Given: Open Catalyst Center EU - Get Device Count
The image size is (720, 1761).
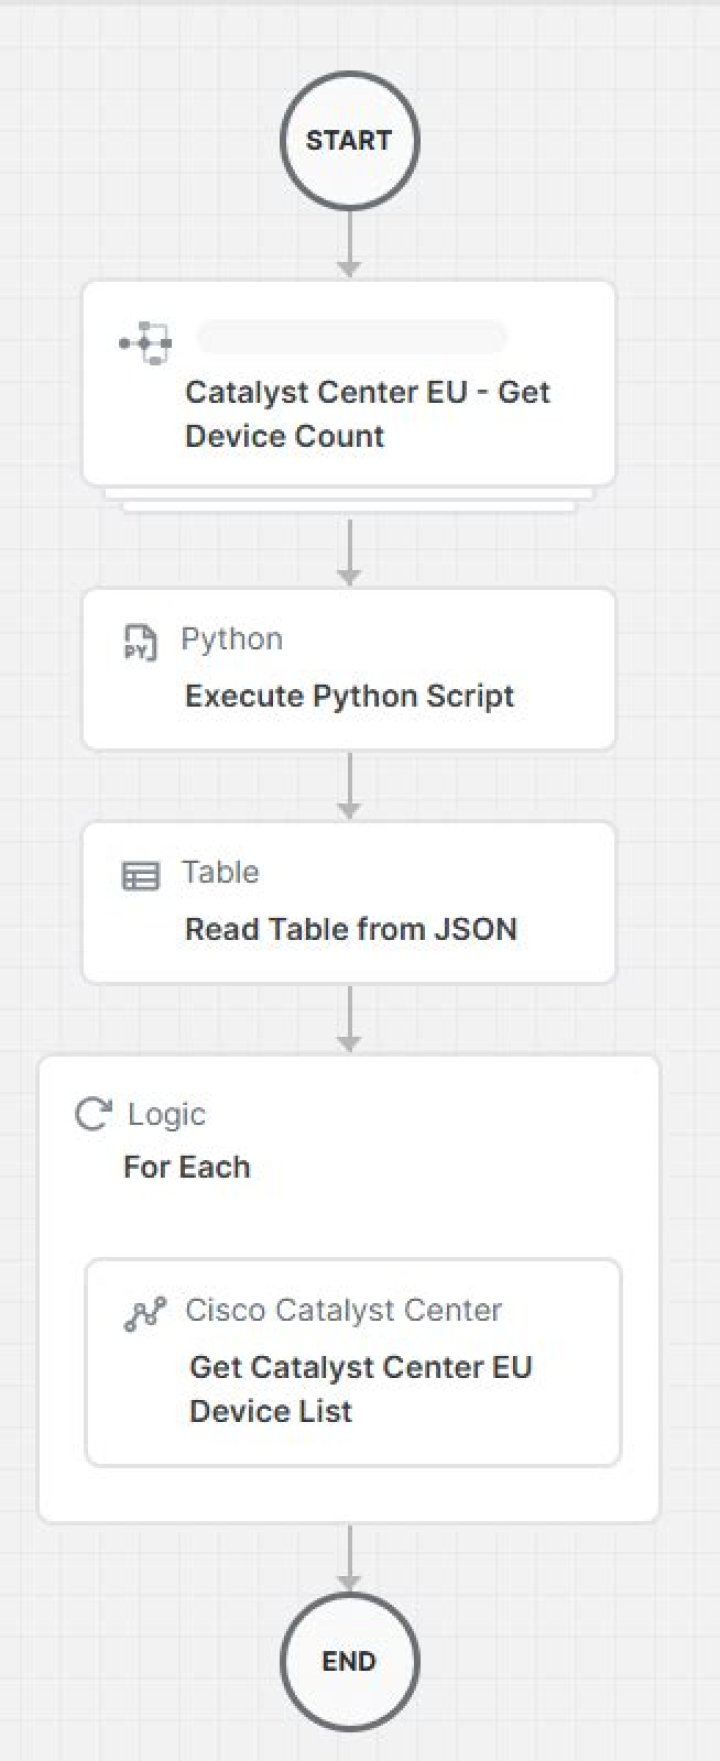Looking at the screenshot, I should [349, 384].
